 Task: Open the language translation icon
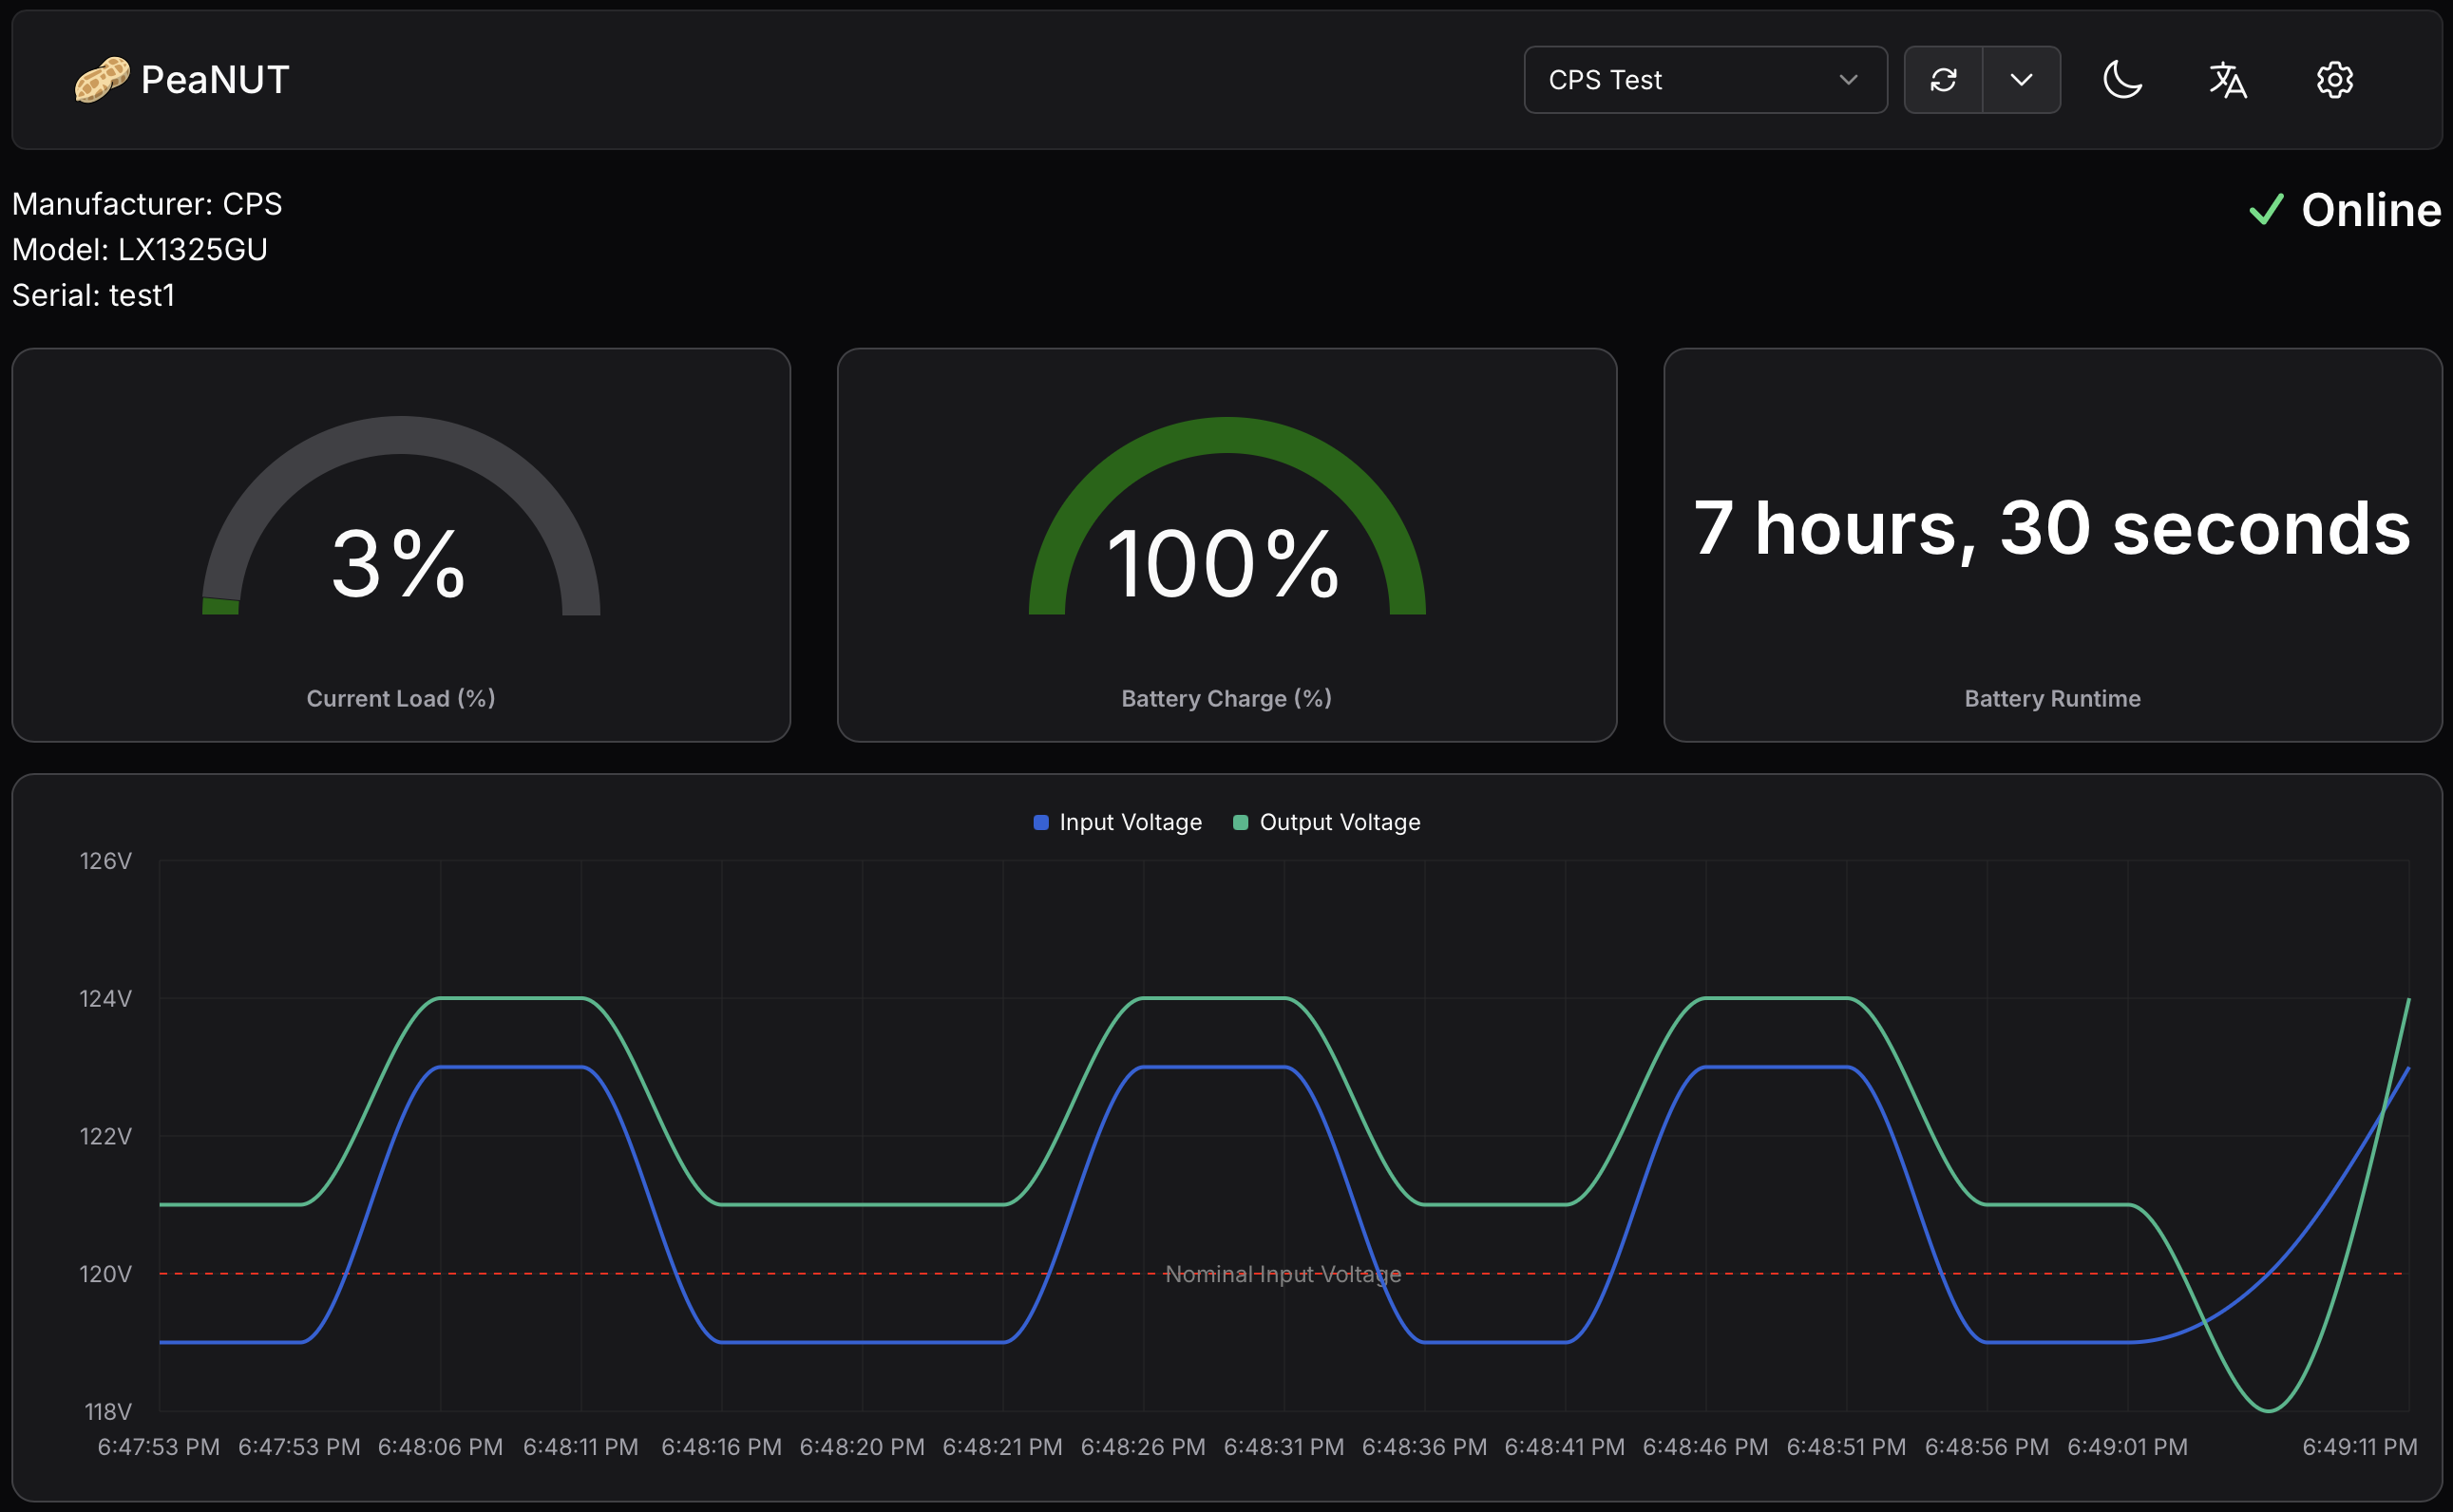click(2228, 80)
